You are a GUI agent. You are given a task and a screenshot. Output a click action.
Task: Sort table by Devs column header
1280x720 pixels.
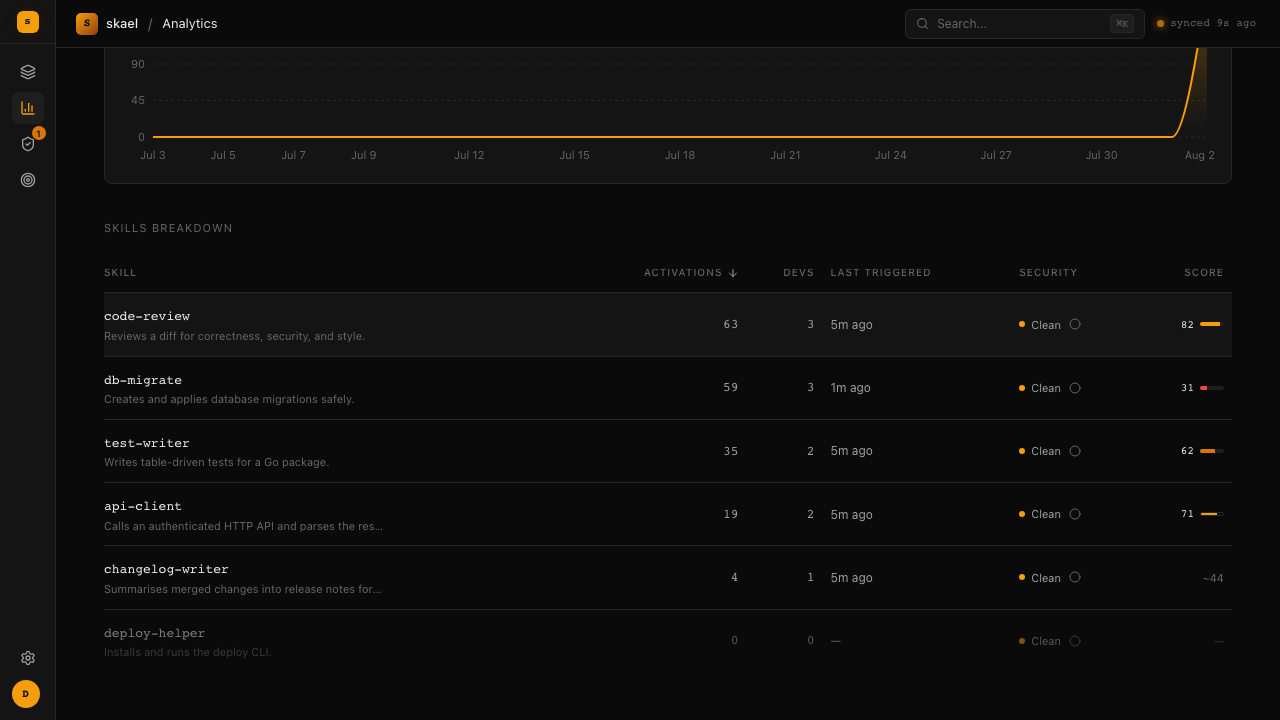pos(799,273)
